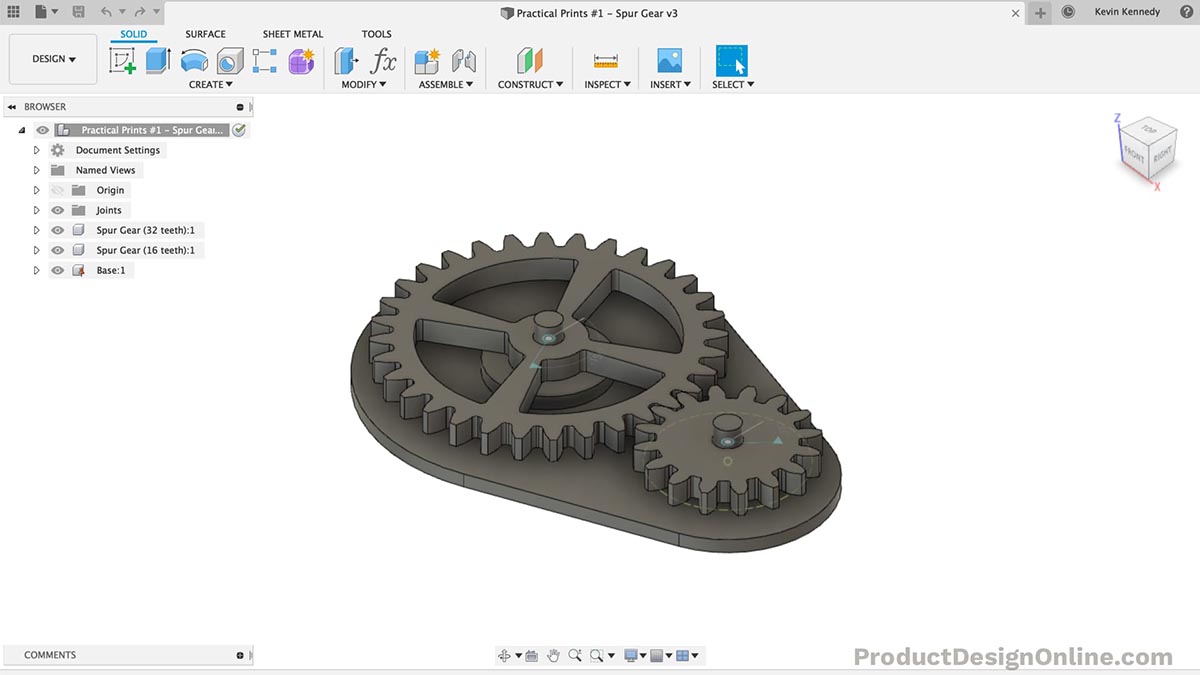Click the Front face of the ViewCube

pos(1133,155)
